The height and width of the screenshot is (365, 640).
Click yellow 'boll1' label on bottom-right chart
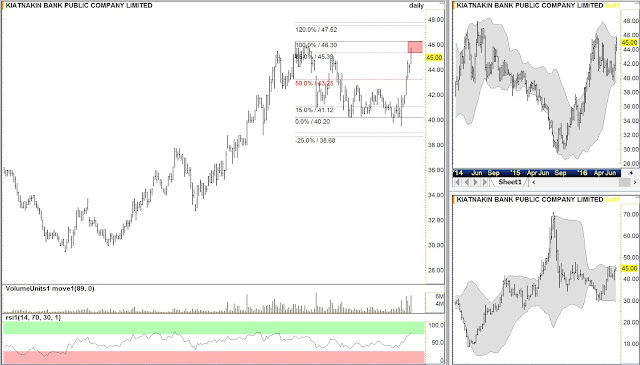coord(612,199)
